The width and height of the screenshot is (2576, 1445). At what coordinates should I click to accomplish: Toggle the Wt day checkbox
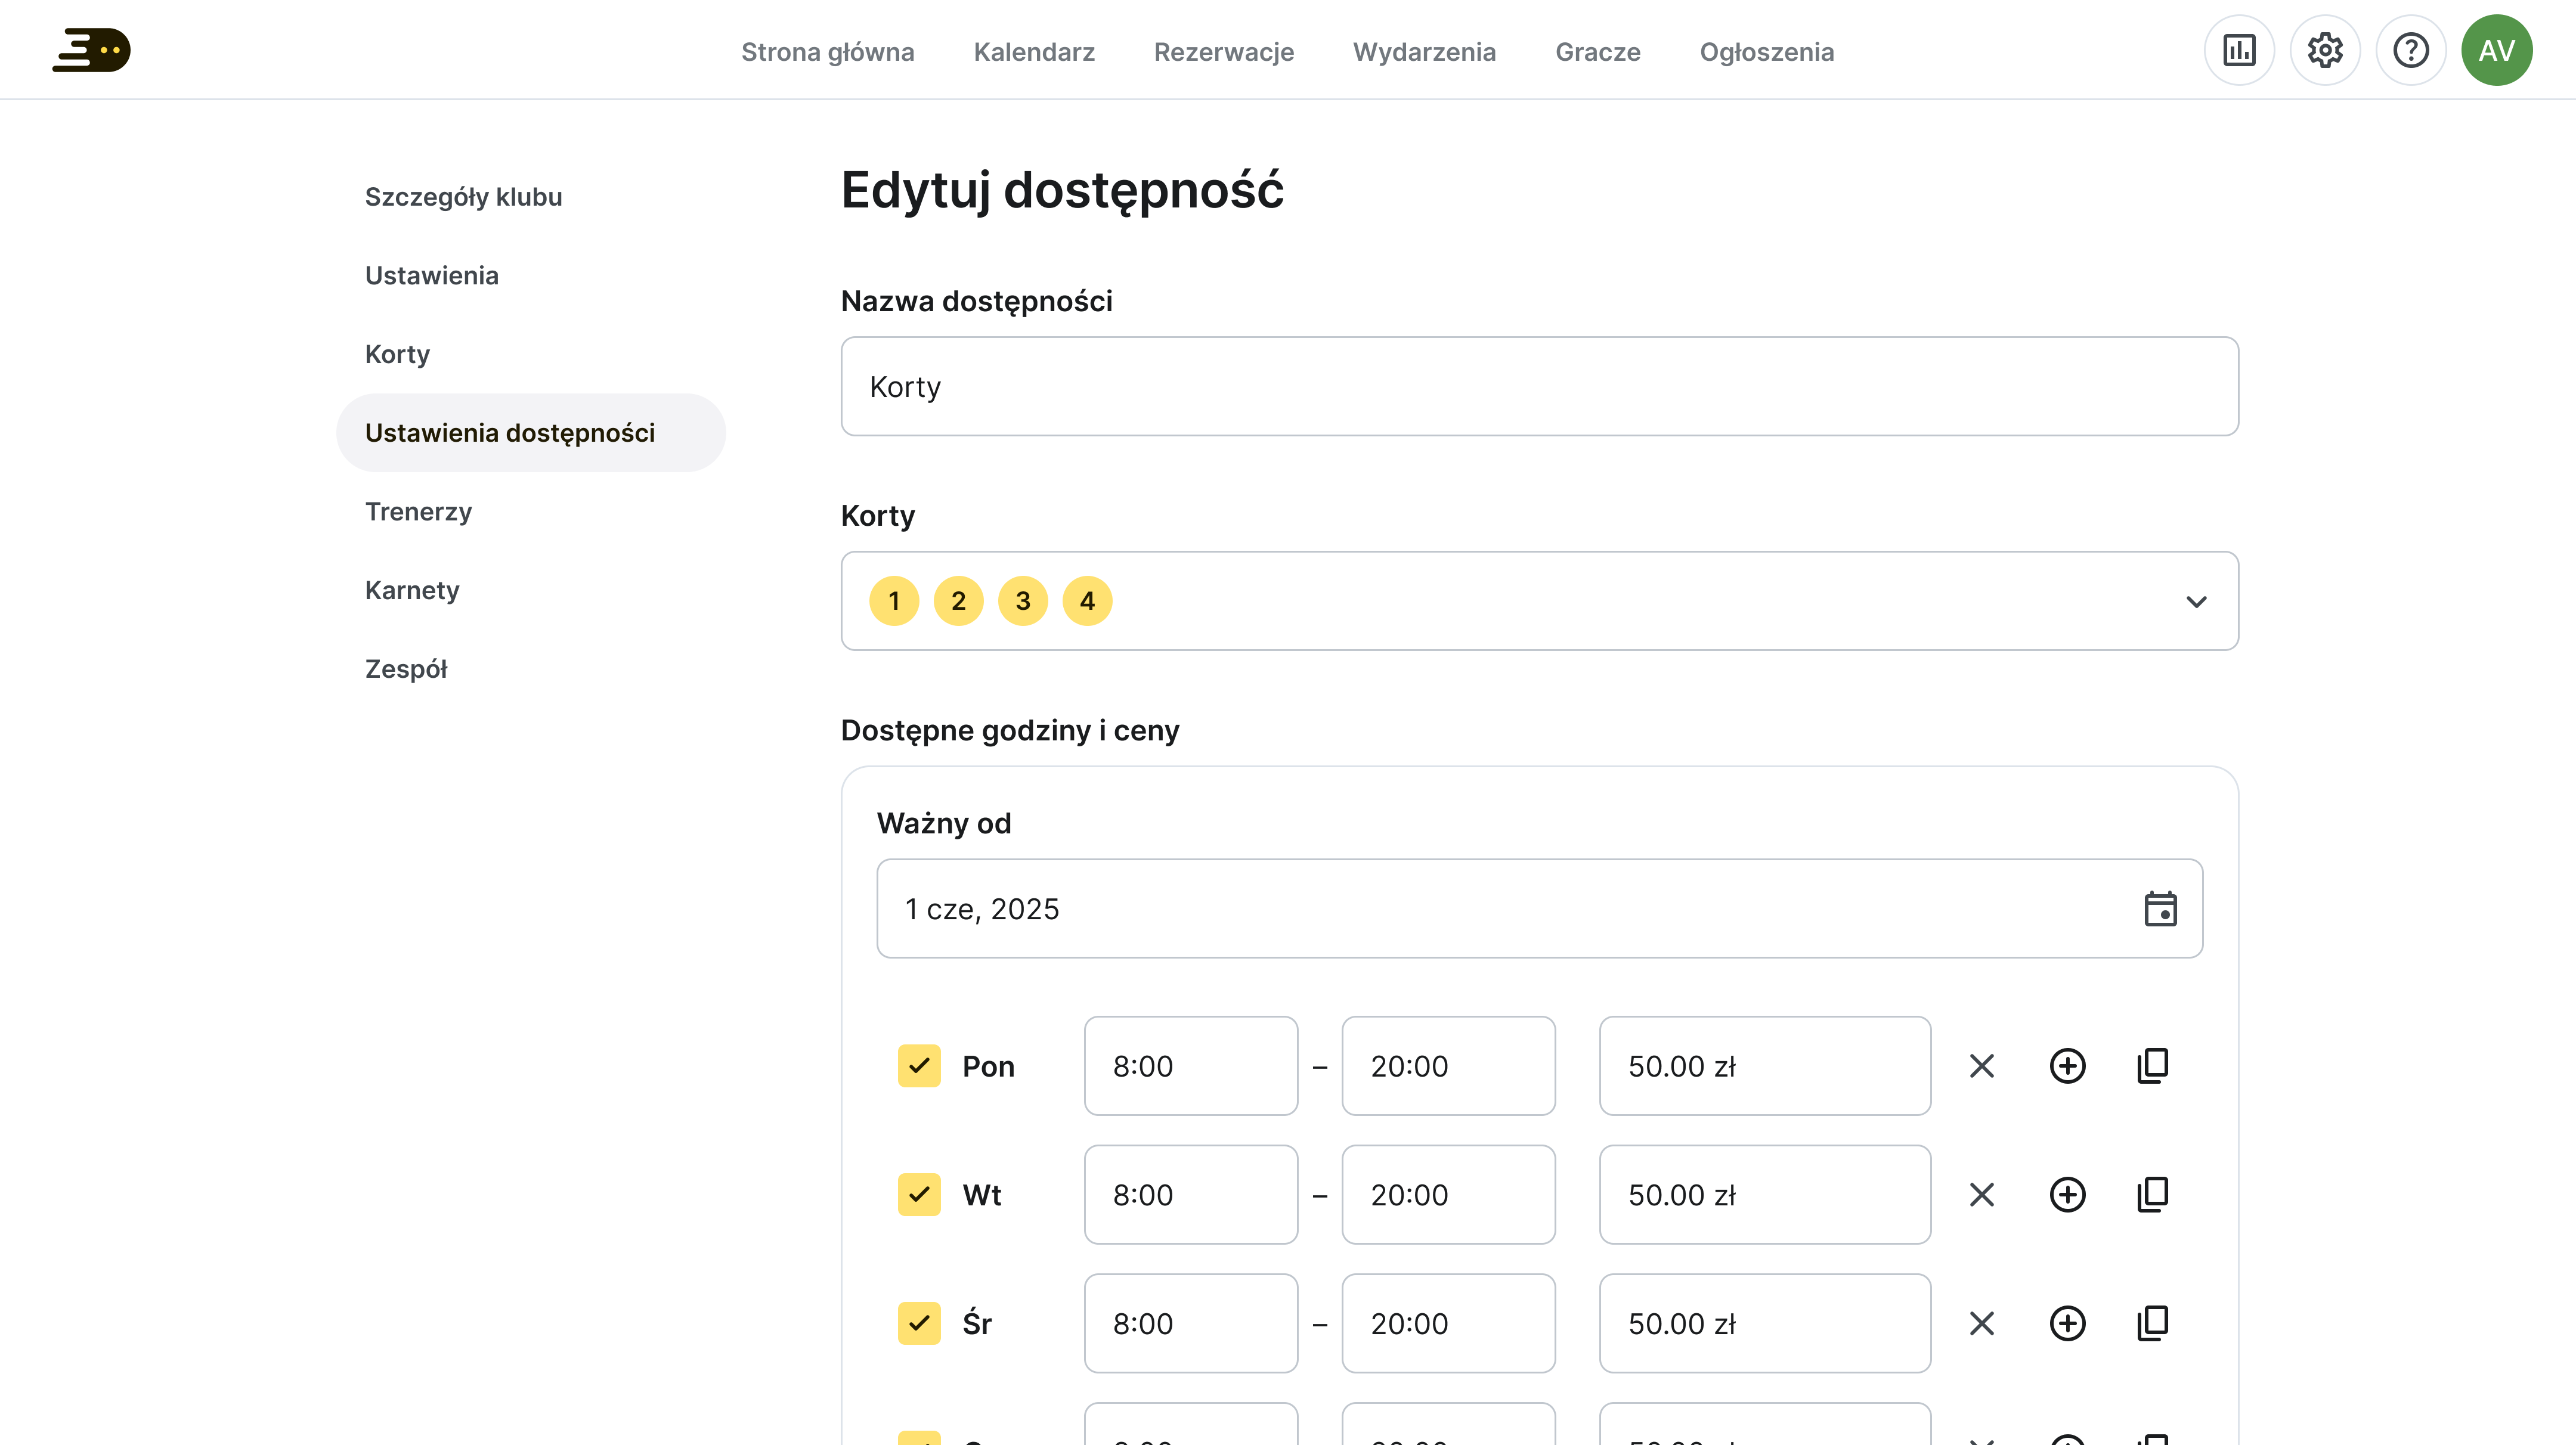(918, 1195)
